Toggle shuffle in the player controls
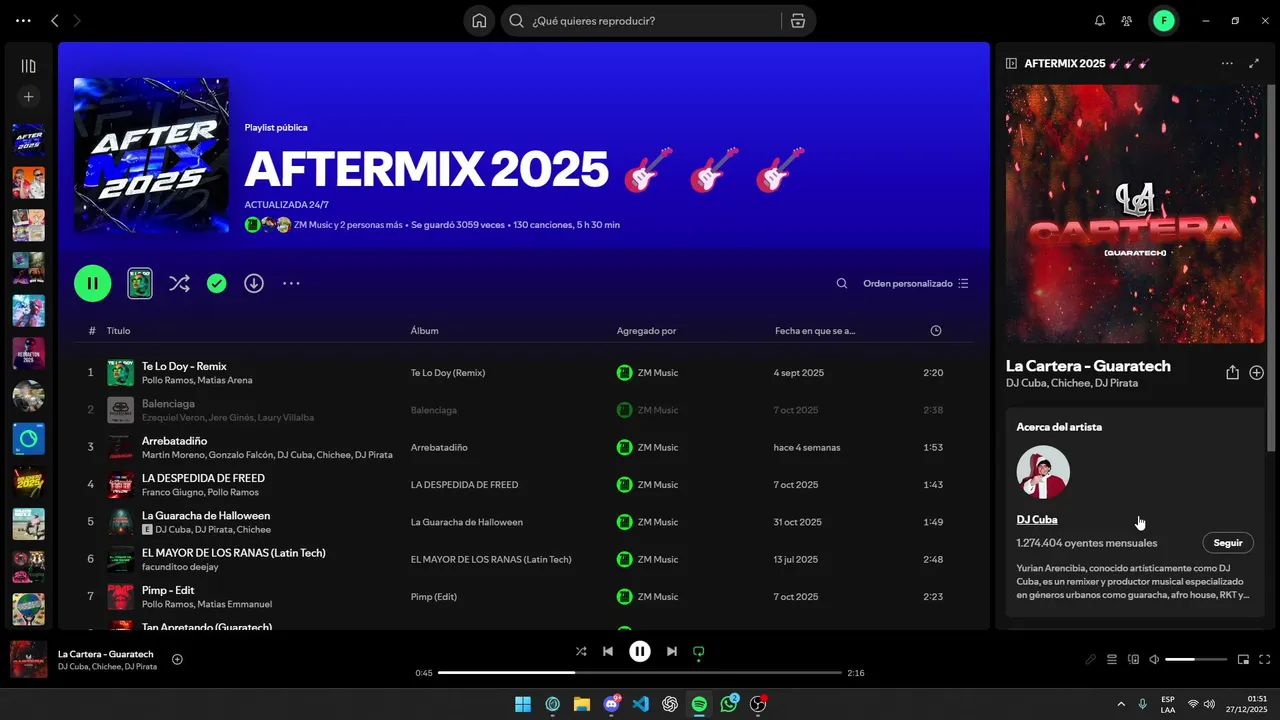 581,651
